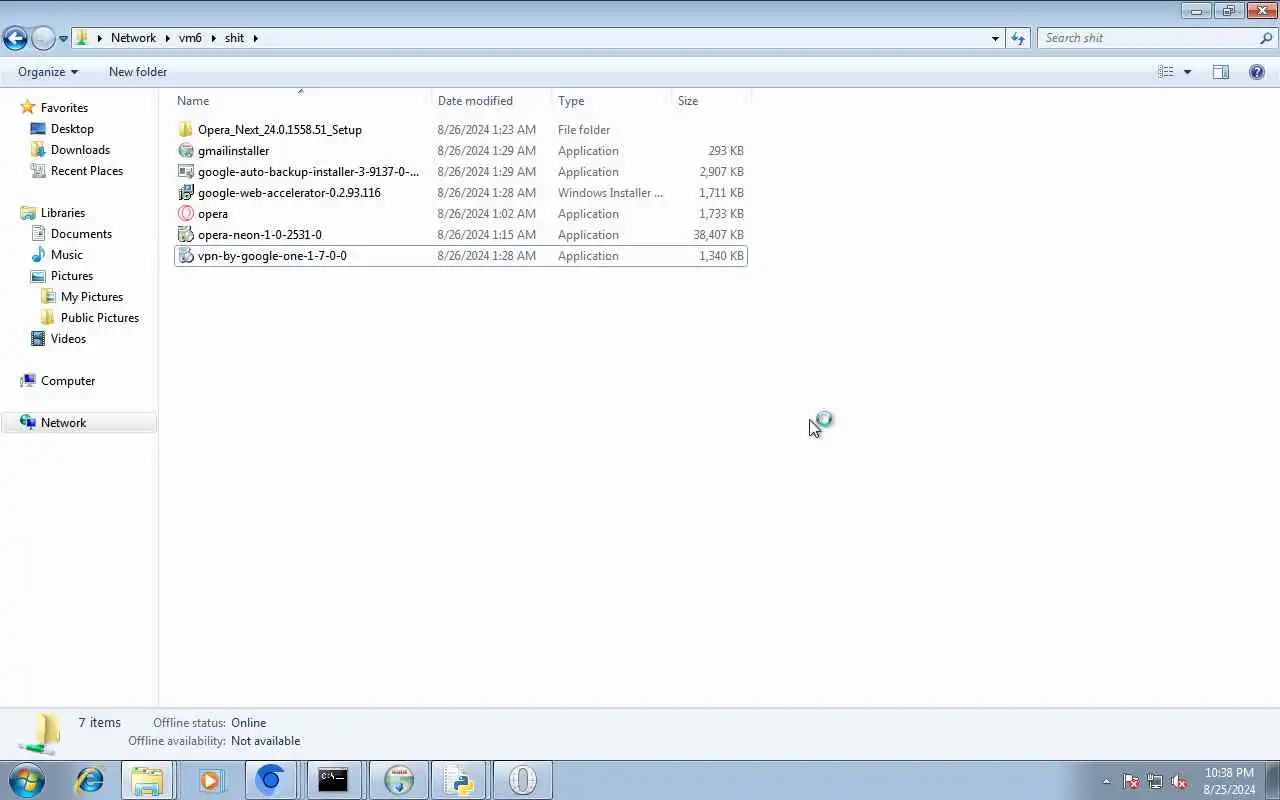Open the view options dropdown arrow

[x=1187, y=72]
